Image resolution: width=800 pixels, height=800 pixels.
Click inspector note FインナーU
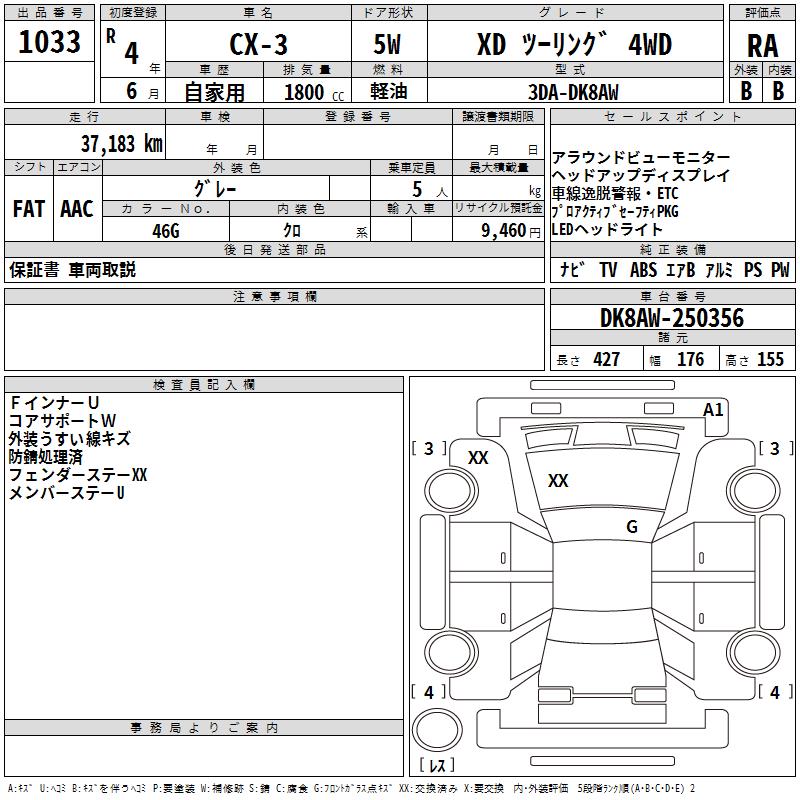click(54, 403)
